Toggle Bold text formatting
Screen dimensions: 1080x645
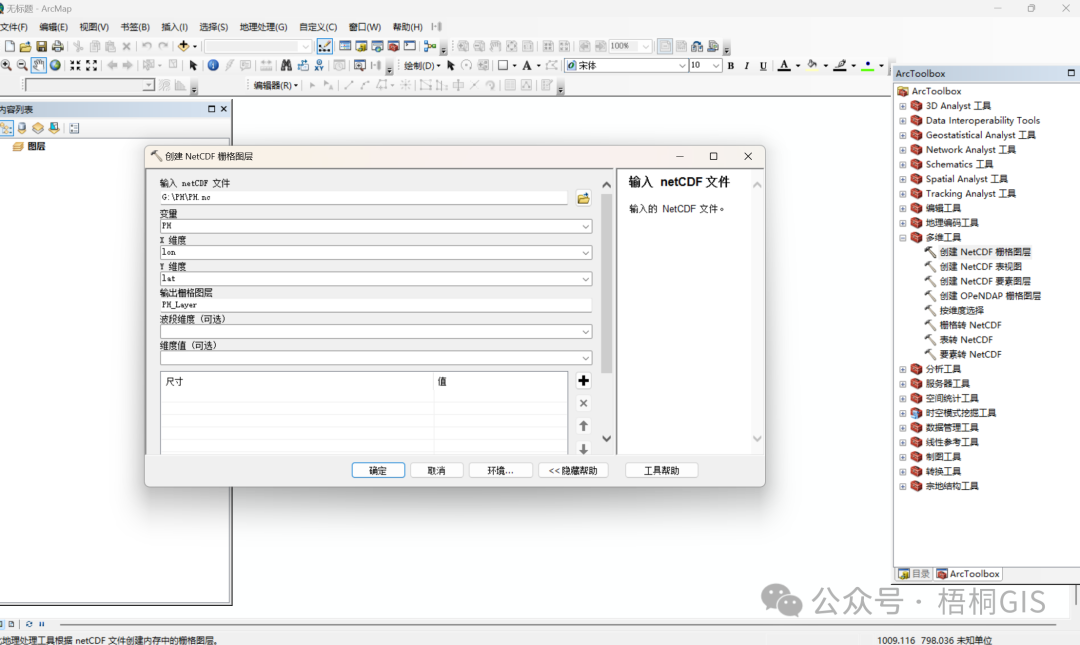point(731,65)
